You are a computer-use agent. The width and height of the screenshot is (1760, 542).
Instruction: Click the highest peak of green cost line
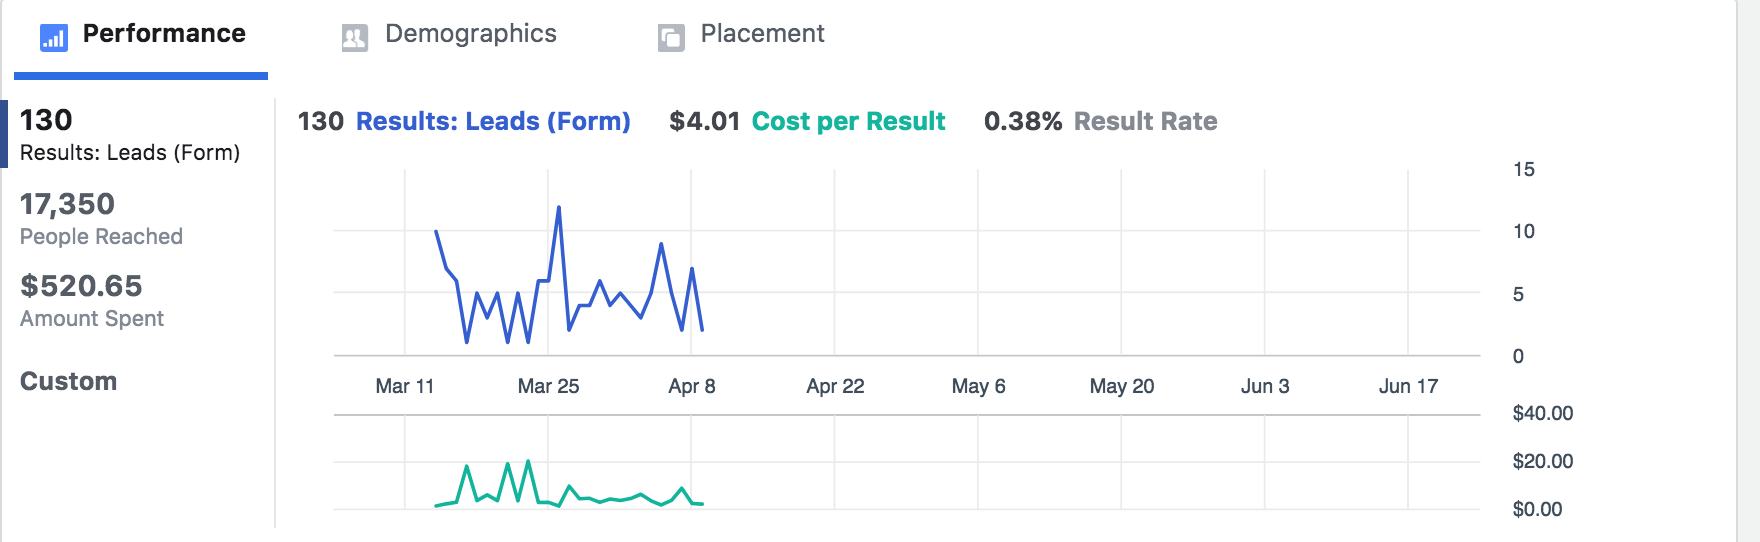[x=528, y=461]
